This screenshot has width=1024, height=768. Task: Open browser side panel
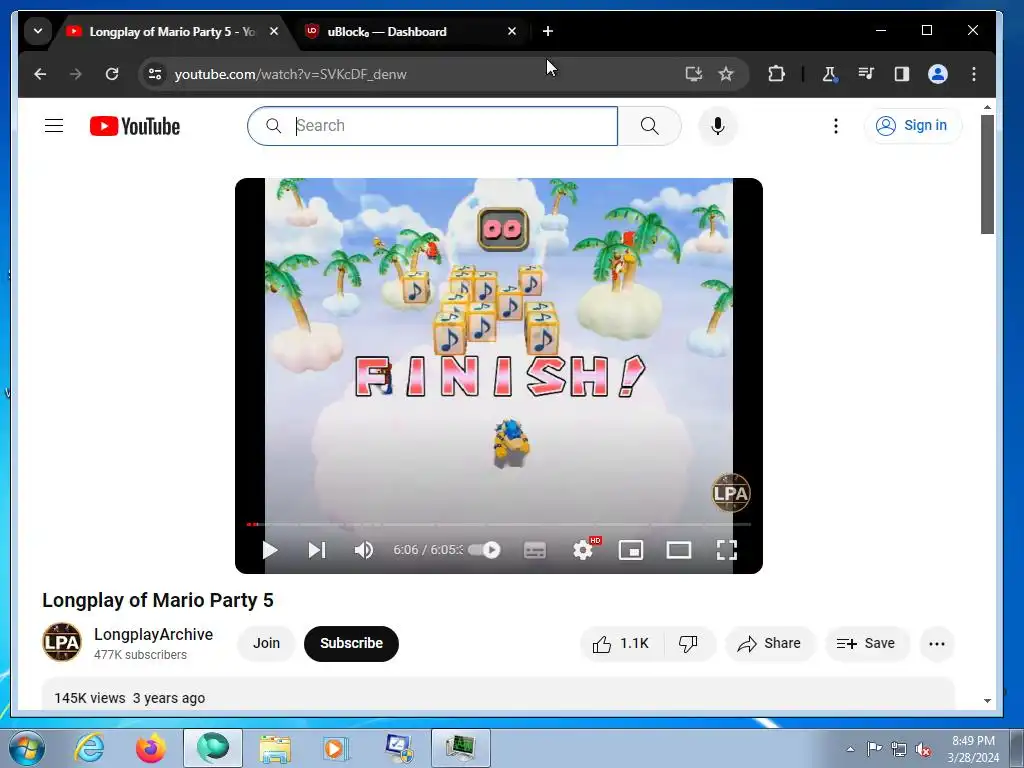[902, 74]
